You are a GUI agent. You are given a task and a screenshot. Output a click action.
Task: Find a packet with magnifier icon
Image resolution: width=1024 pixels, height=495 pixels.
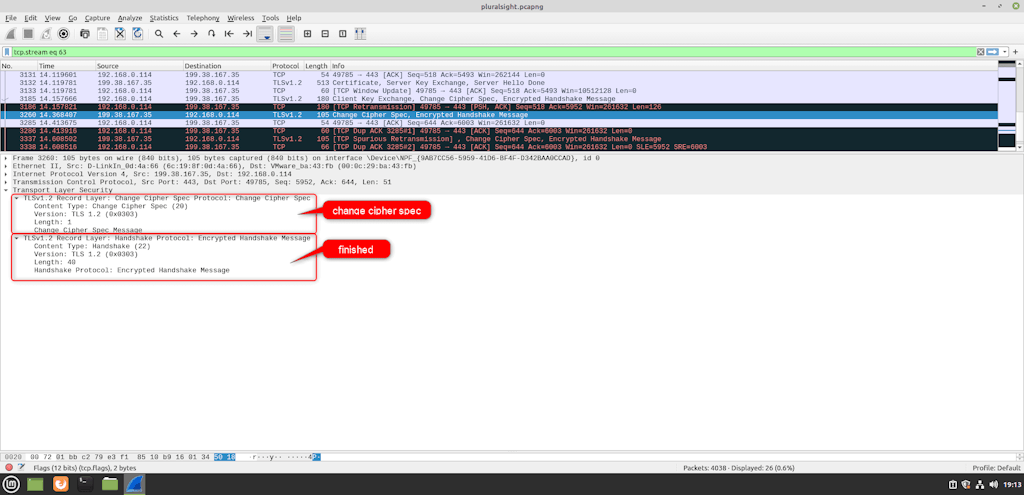(x=159, y=33)
